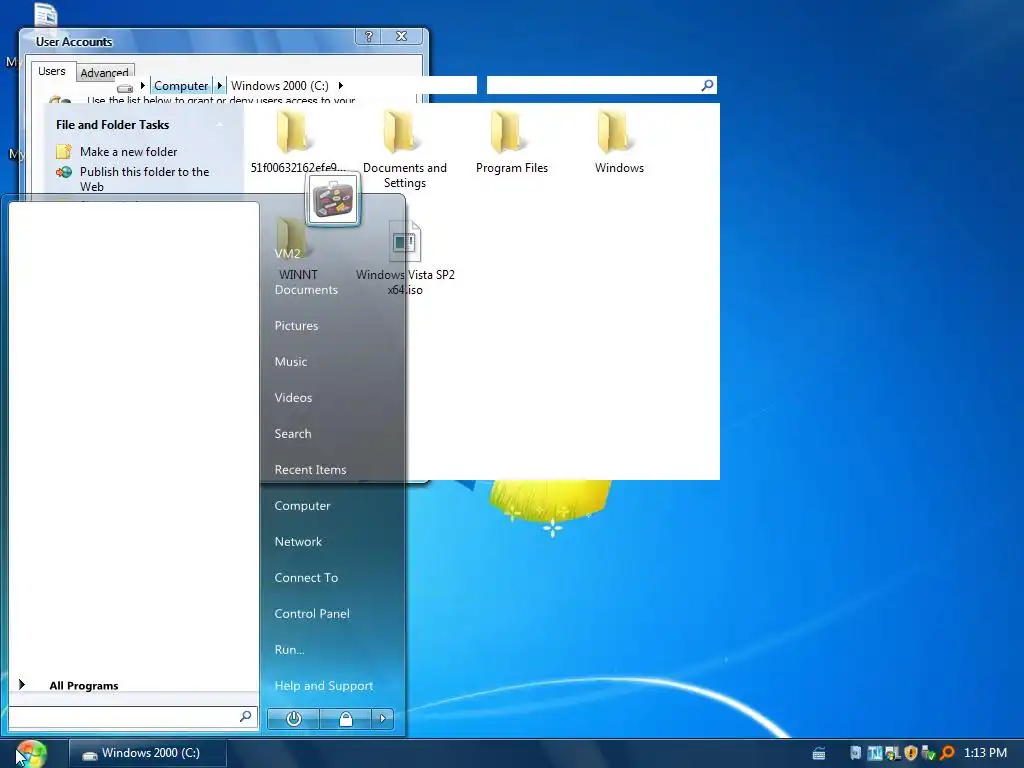Open Network from the Start menu
Screen dimensions: 1024x768
tap(298, 541)
